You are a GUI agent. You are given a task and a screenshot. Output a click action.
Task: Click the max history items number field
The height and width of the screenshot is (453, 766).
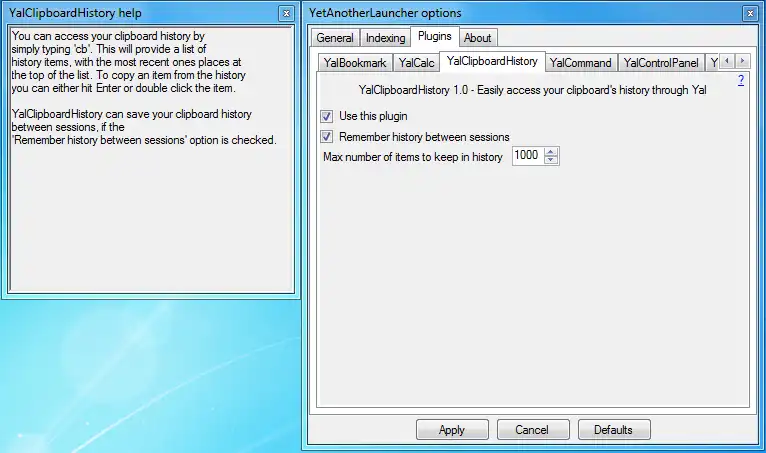point(528,155)
